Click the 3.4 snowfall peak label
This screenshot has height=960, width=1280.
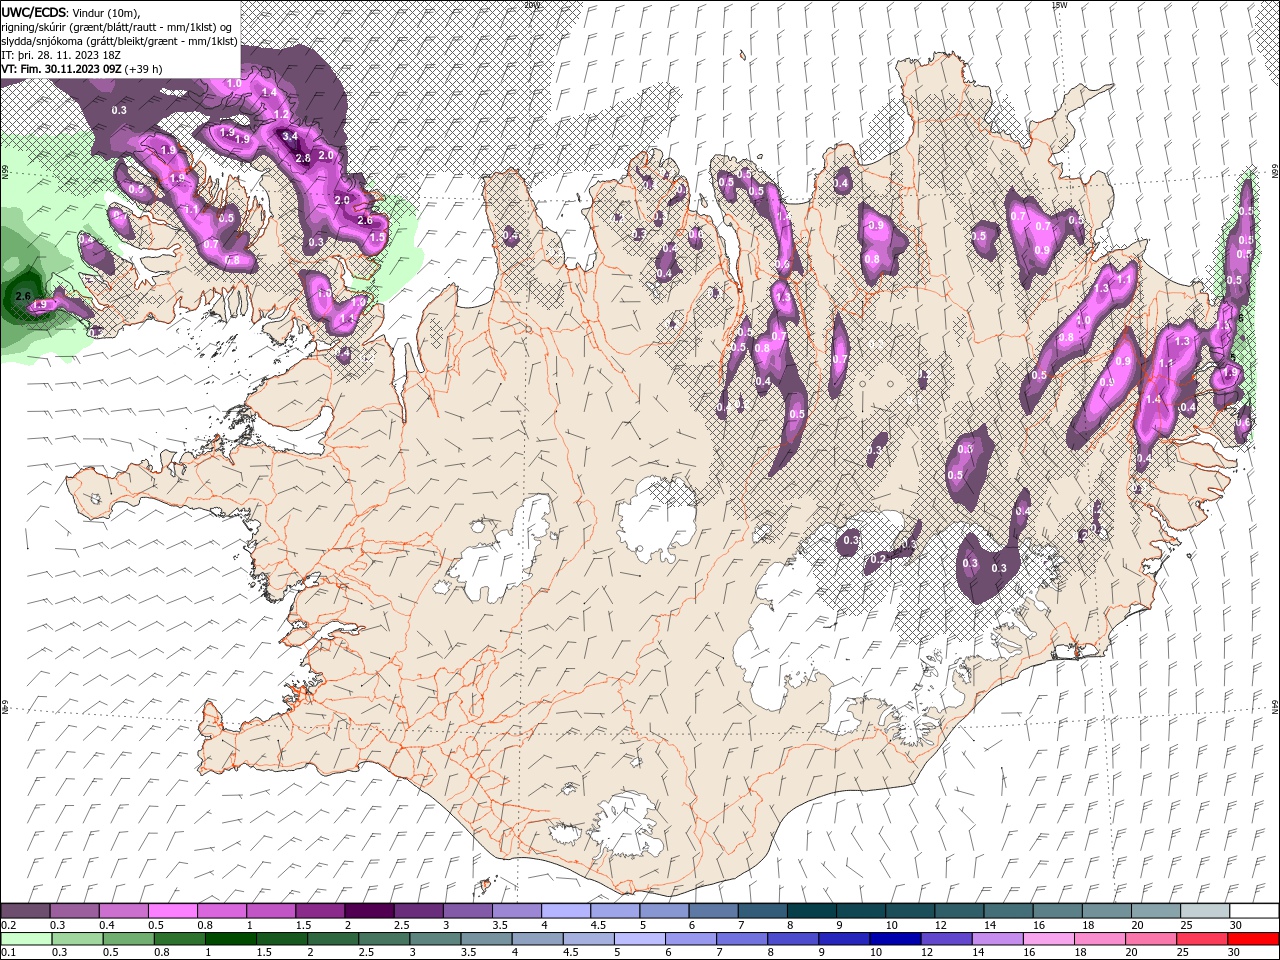[x=290, y=136]
